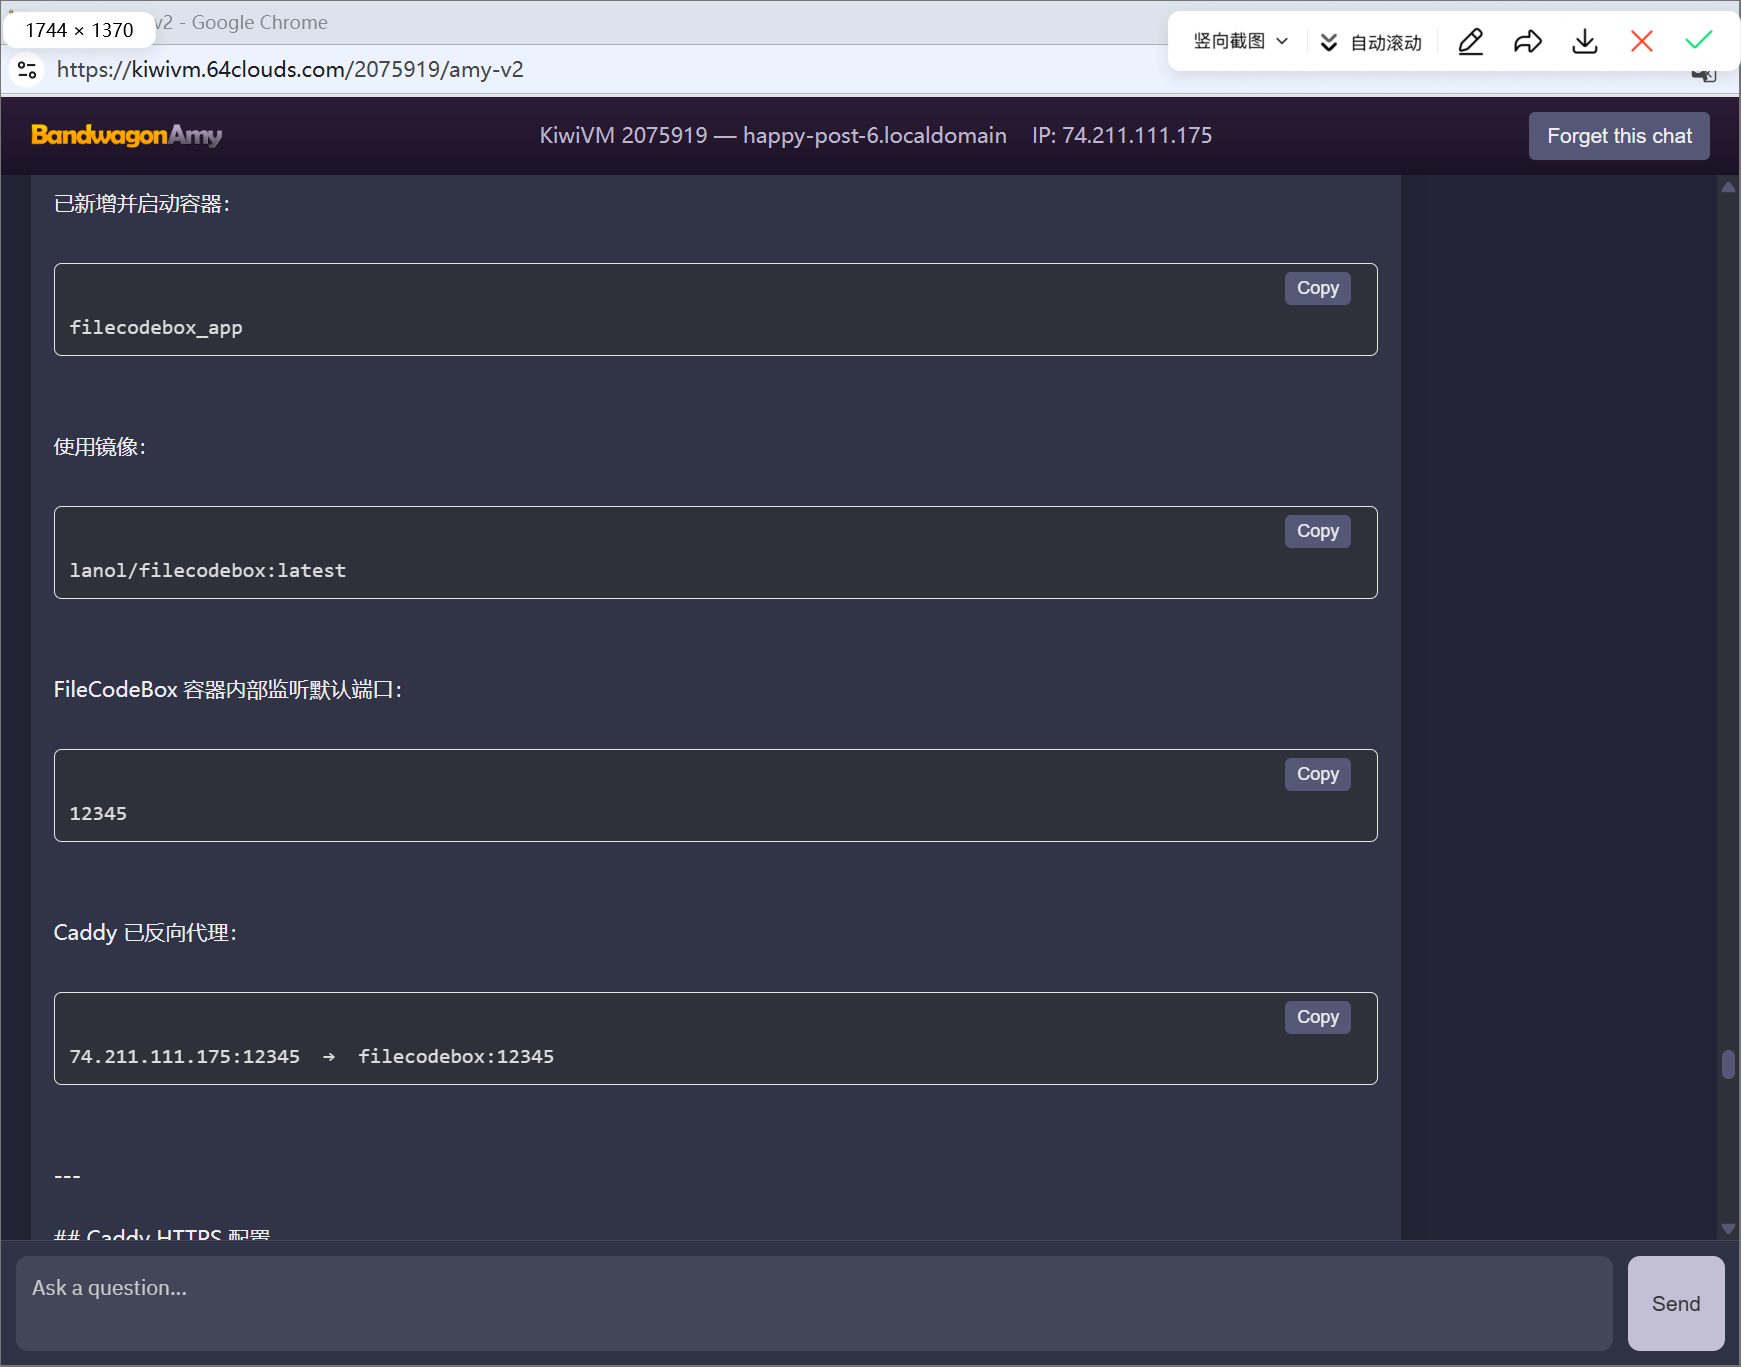The image size is (1741, 1367).
Task: Open the site information icon in address bar
Action: pos(27,70)
